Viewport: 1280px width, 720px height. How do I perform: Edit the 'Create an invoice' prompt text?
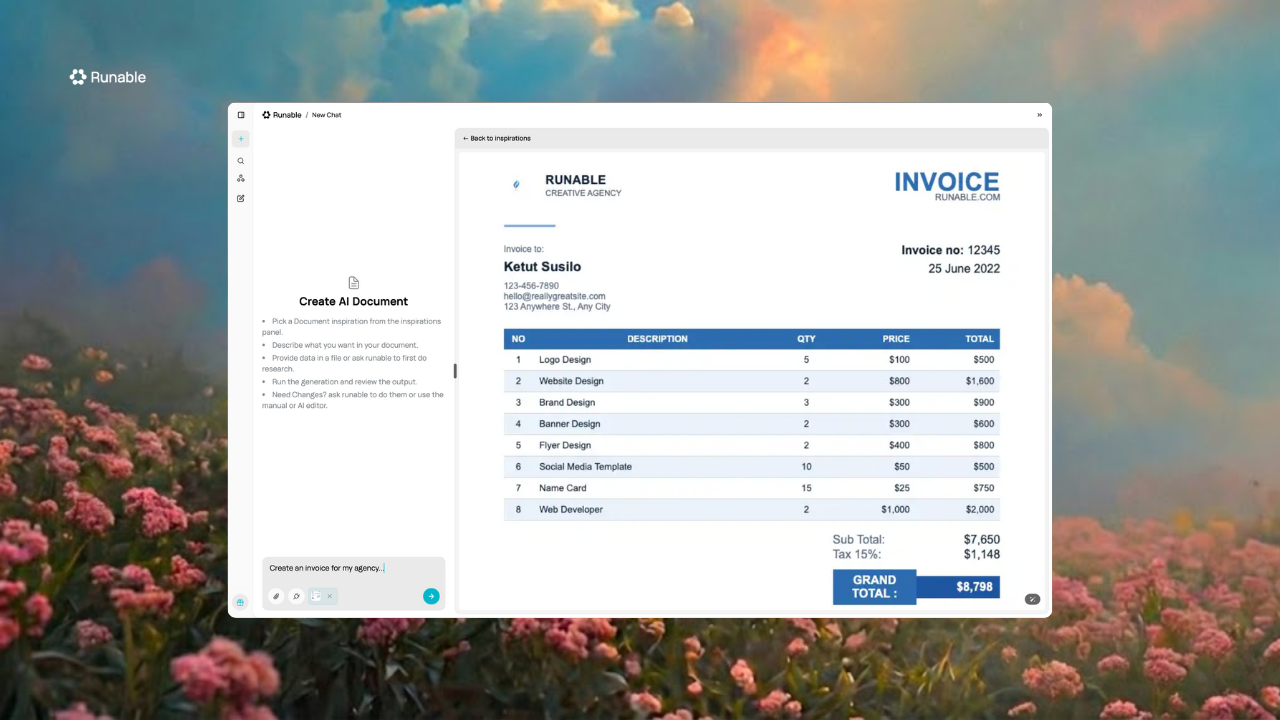tap(327, 568)
